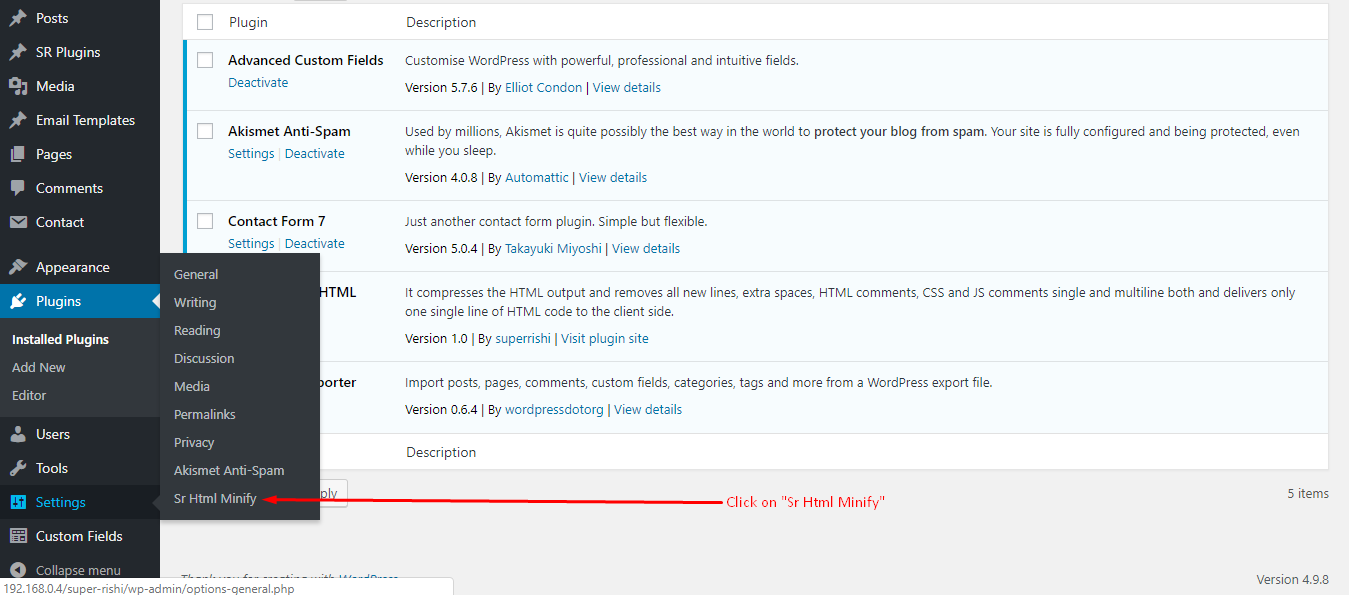Open Add New under Plugins
Screen dimensions: 1349x595
click(39, 367)
